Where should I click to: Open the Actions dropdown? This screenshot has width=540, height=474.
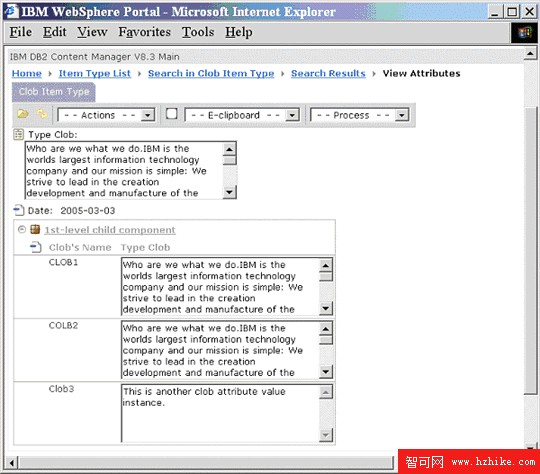point(106,115)
